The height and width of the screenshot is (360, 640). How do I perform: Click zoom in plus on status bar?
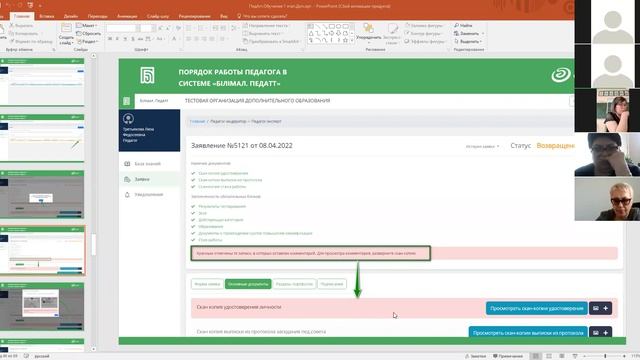click(624, 356)
